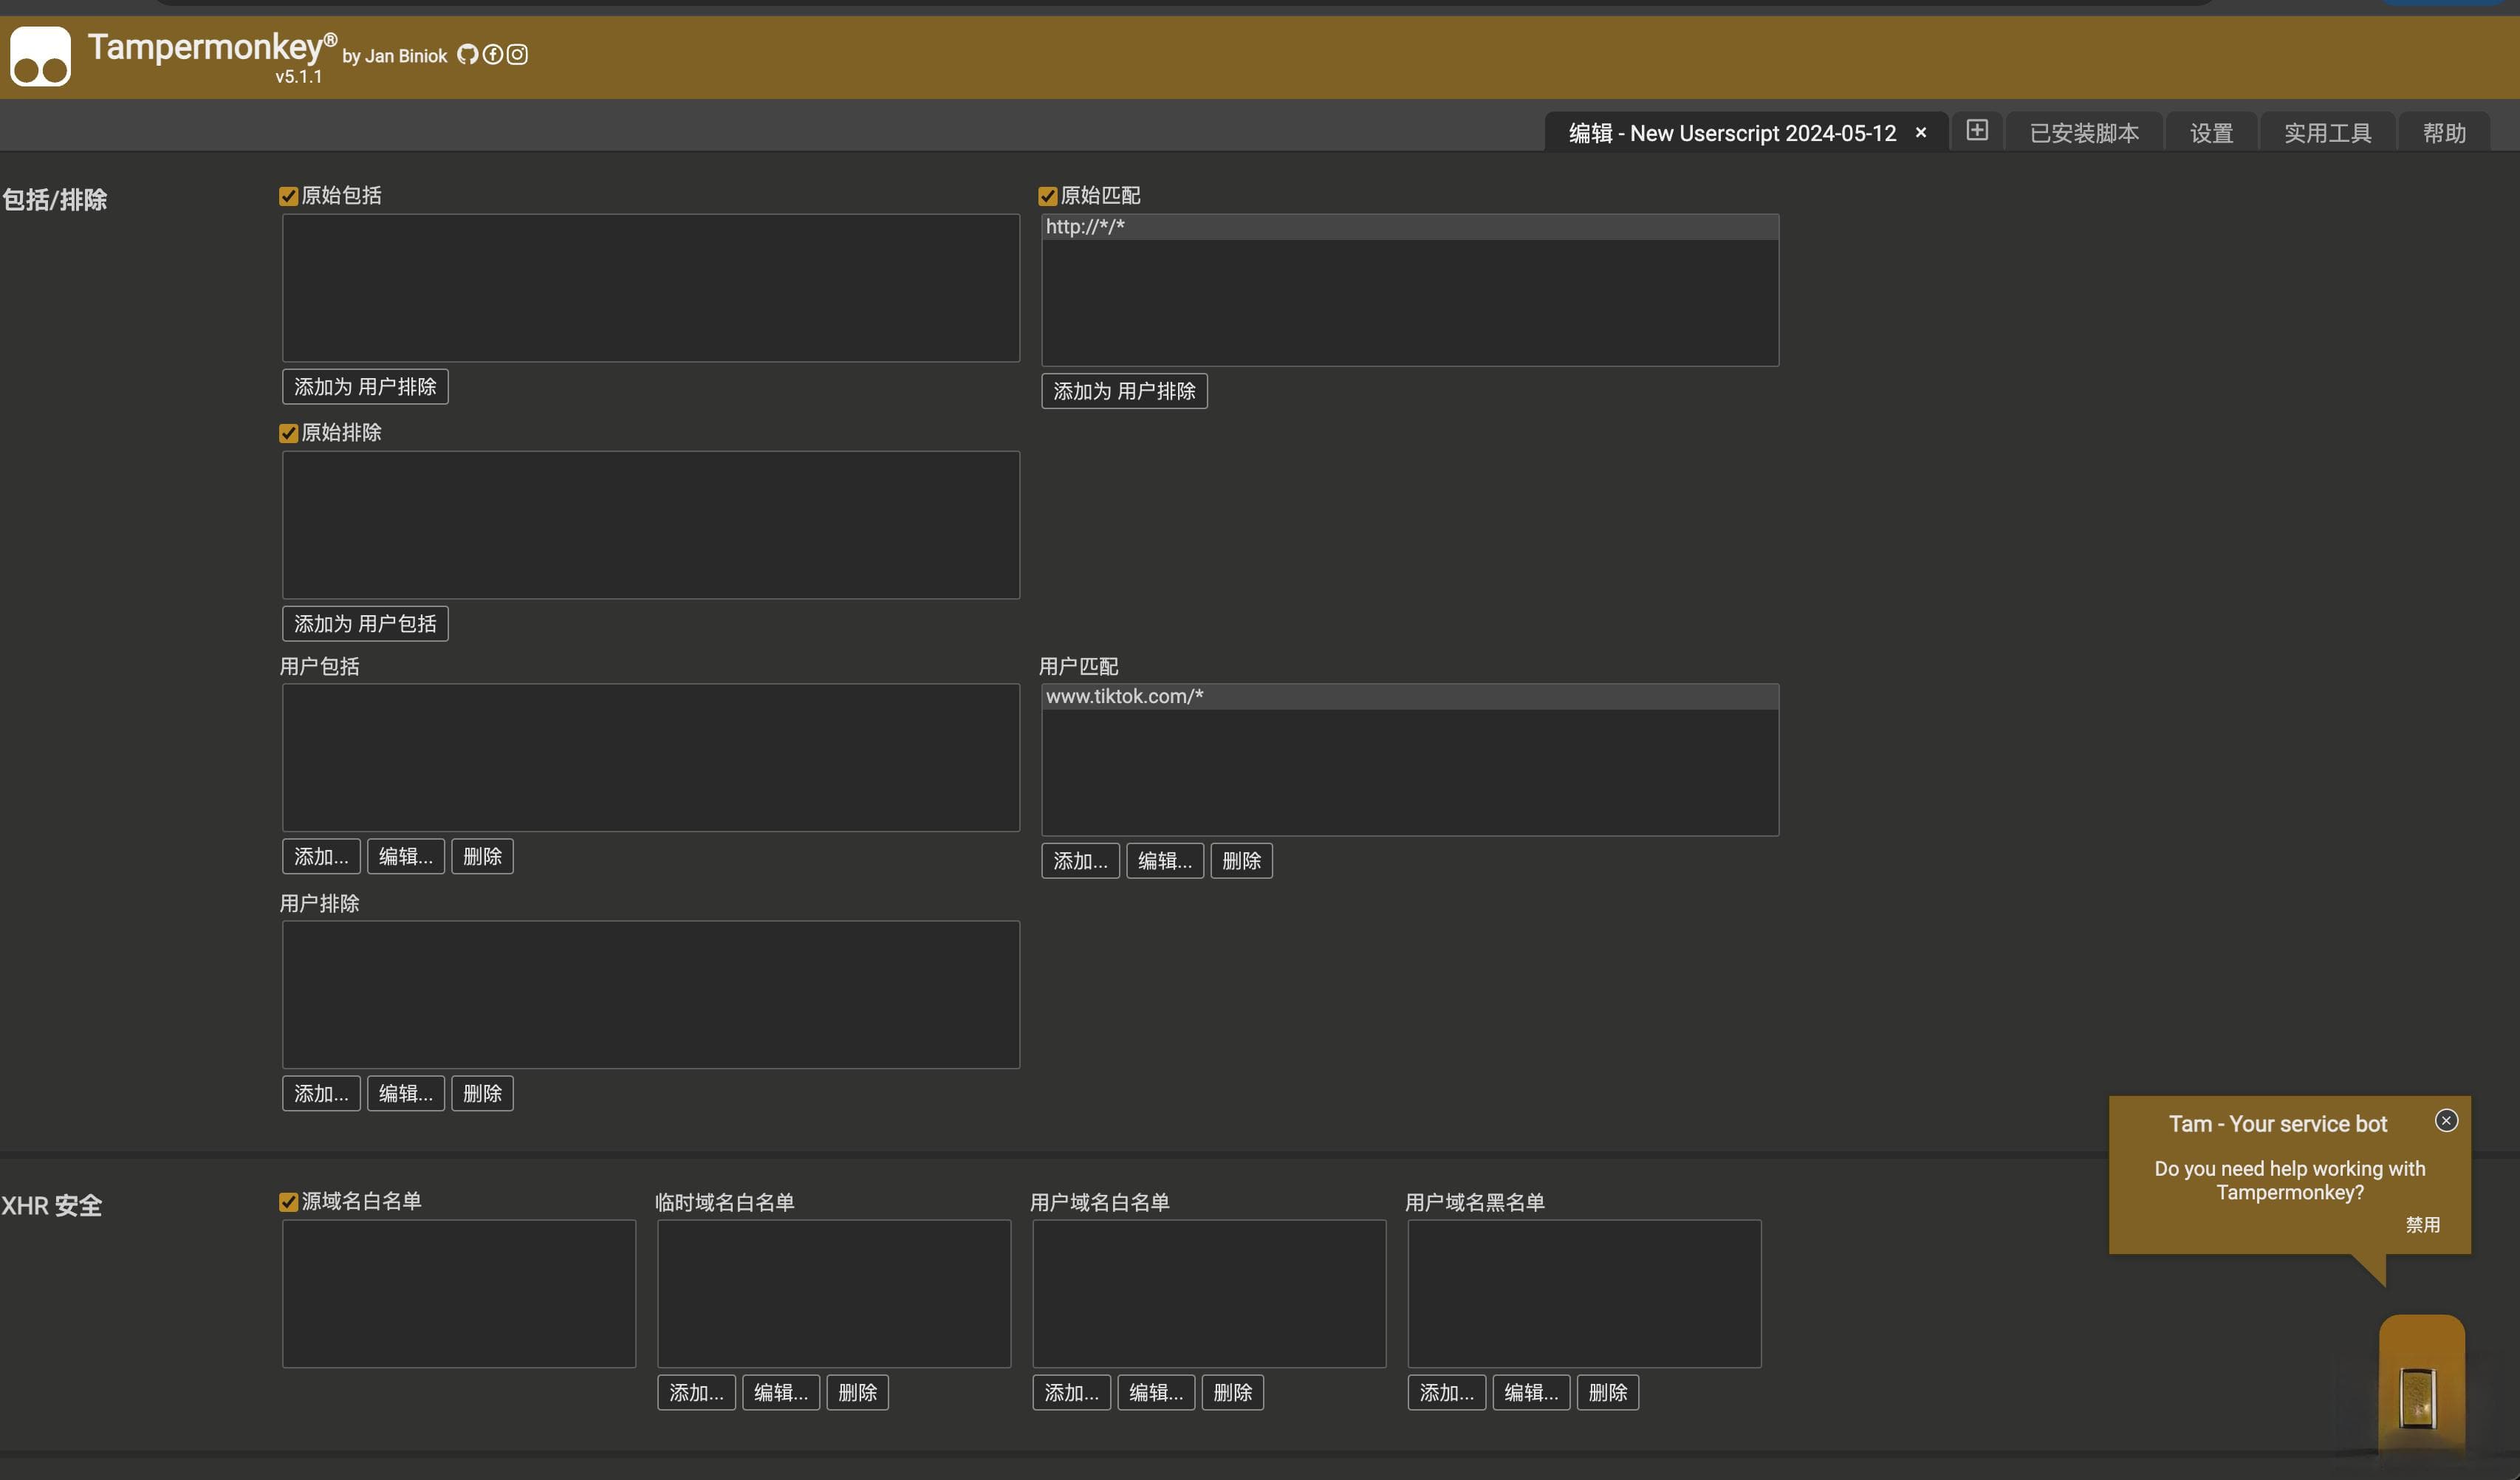Image resolution: width=2520 pixels, height=1480 pixels.
Task: Click inside the 原始包括 list box
Action: [651, 288]
